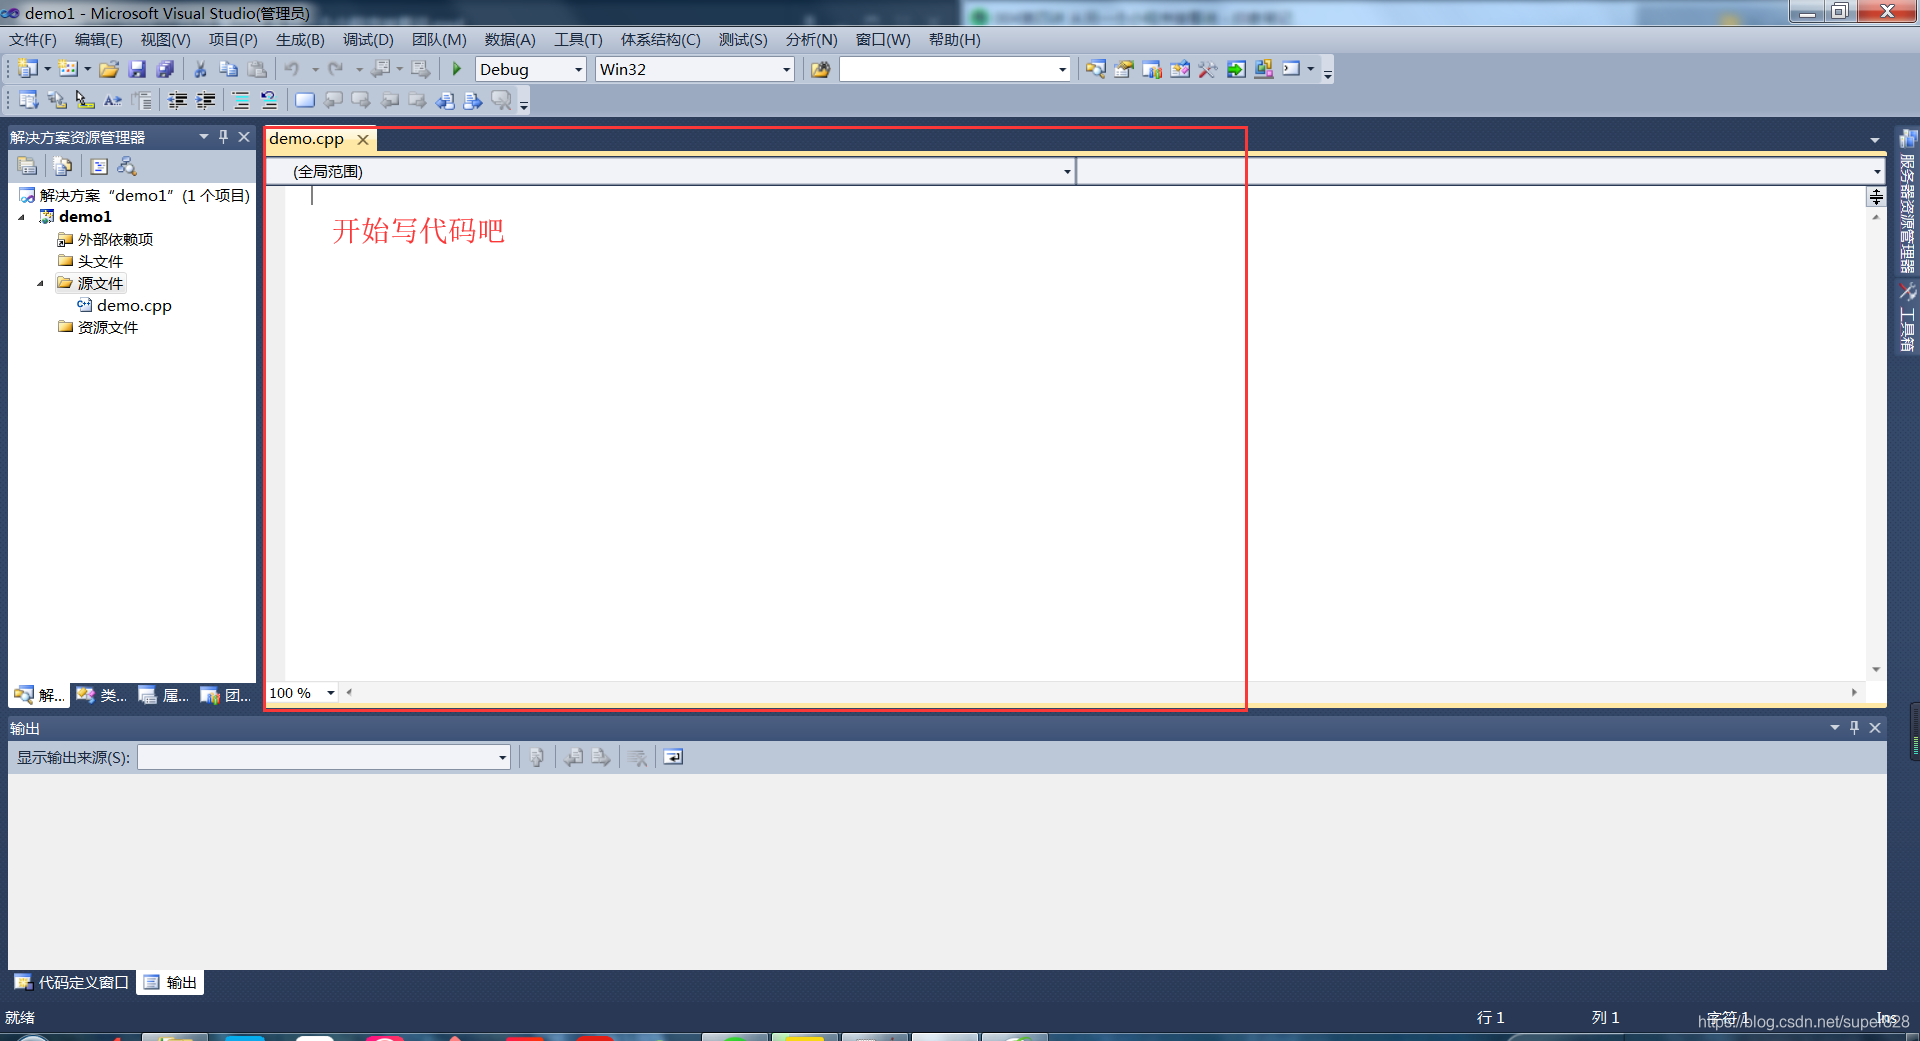The image size is (1920, 1041).
Task: Switch to the 代码定义窗口 bottom tab
Action: pos(72,983)
